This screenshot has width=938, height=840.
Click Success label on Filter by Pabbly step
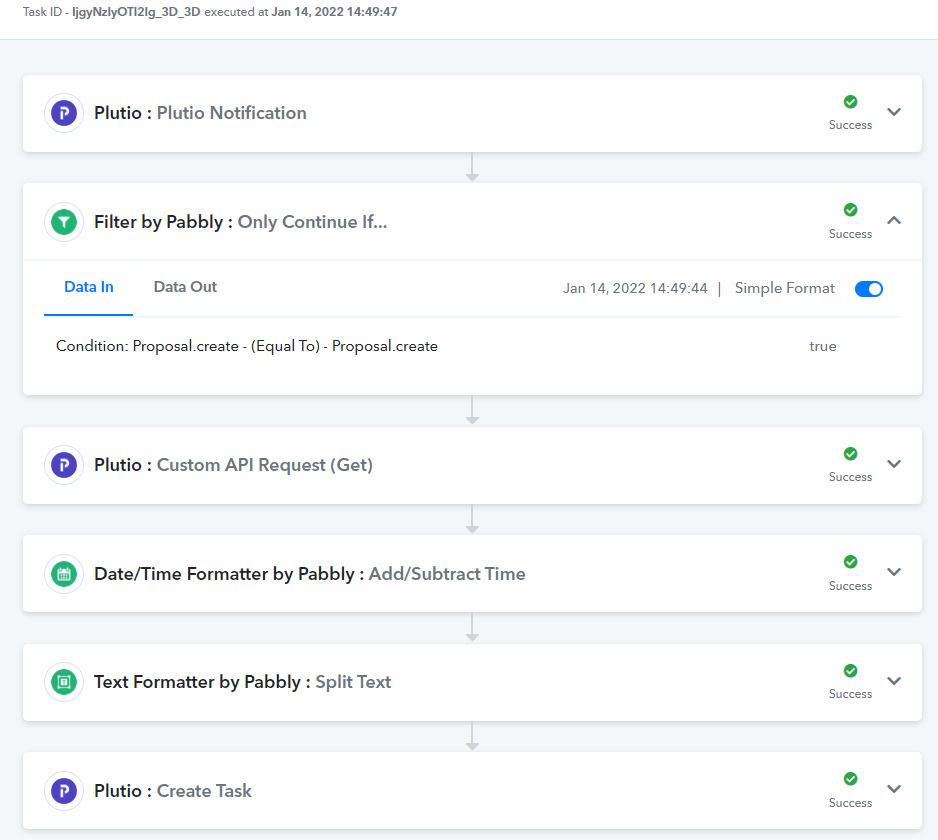coord(850,234)
